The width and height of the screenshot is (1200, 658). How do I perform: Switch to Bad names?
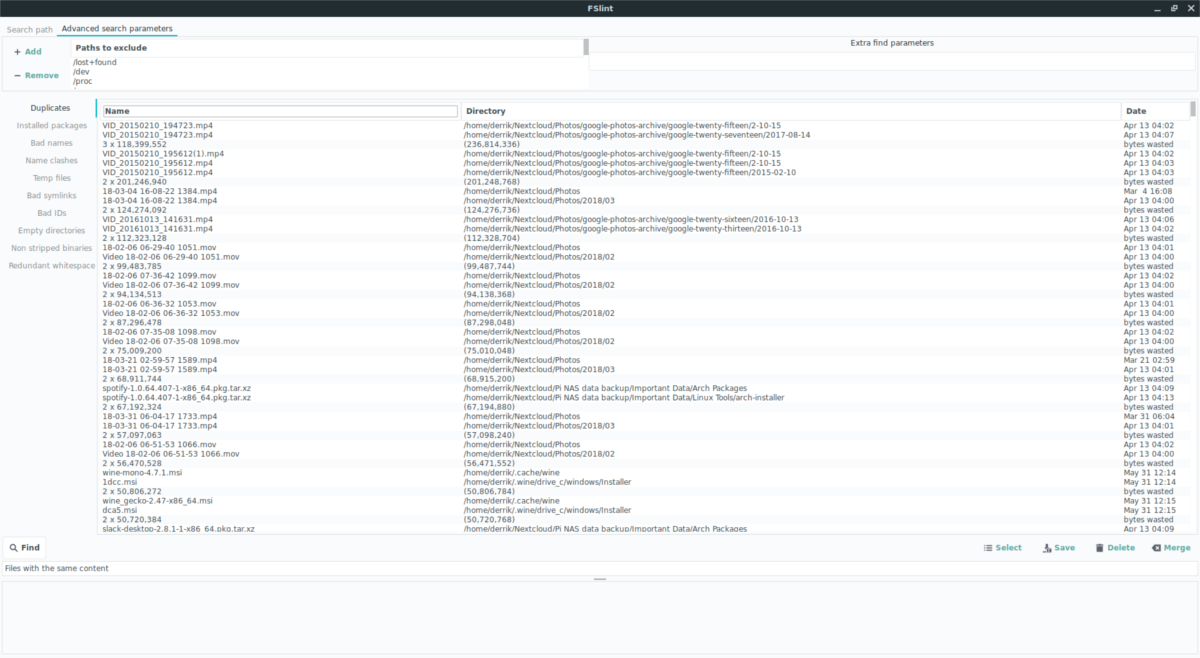pos(52,143)
